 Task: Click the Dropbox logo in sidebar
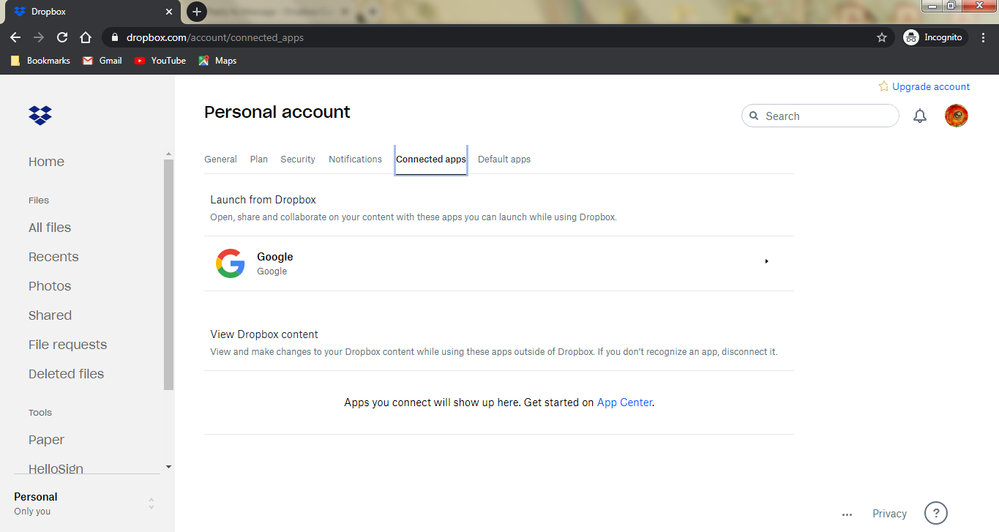(x=40, y=115)
